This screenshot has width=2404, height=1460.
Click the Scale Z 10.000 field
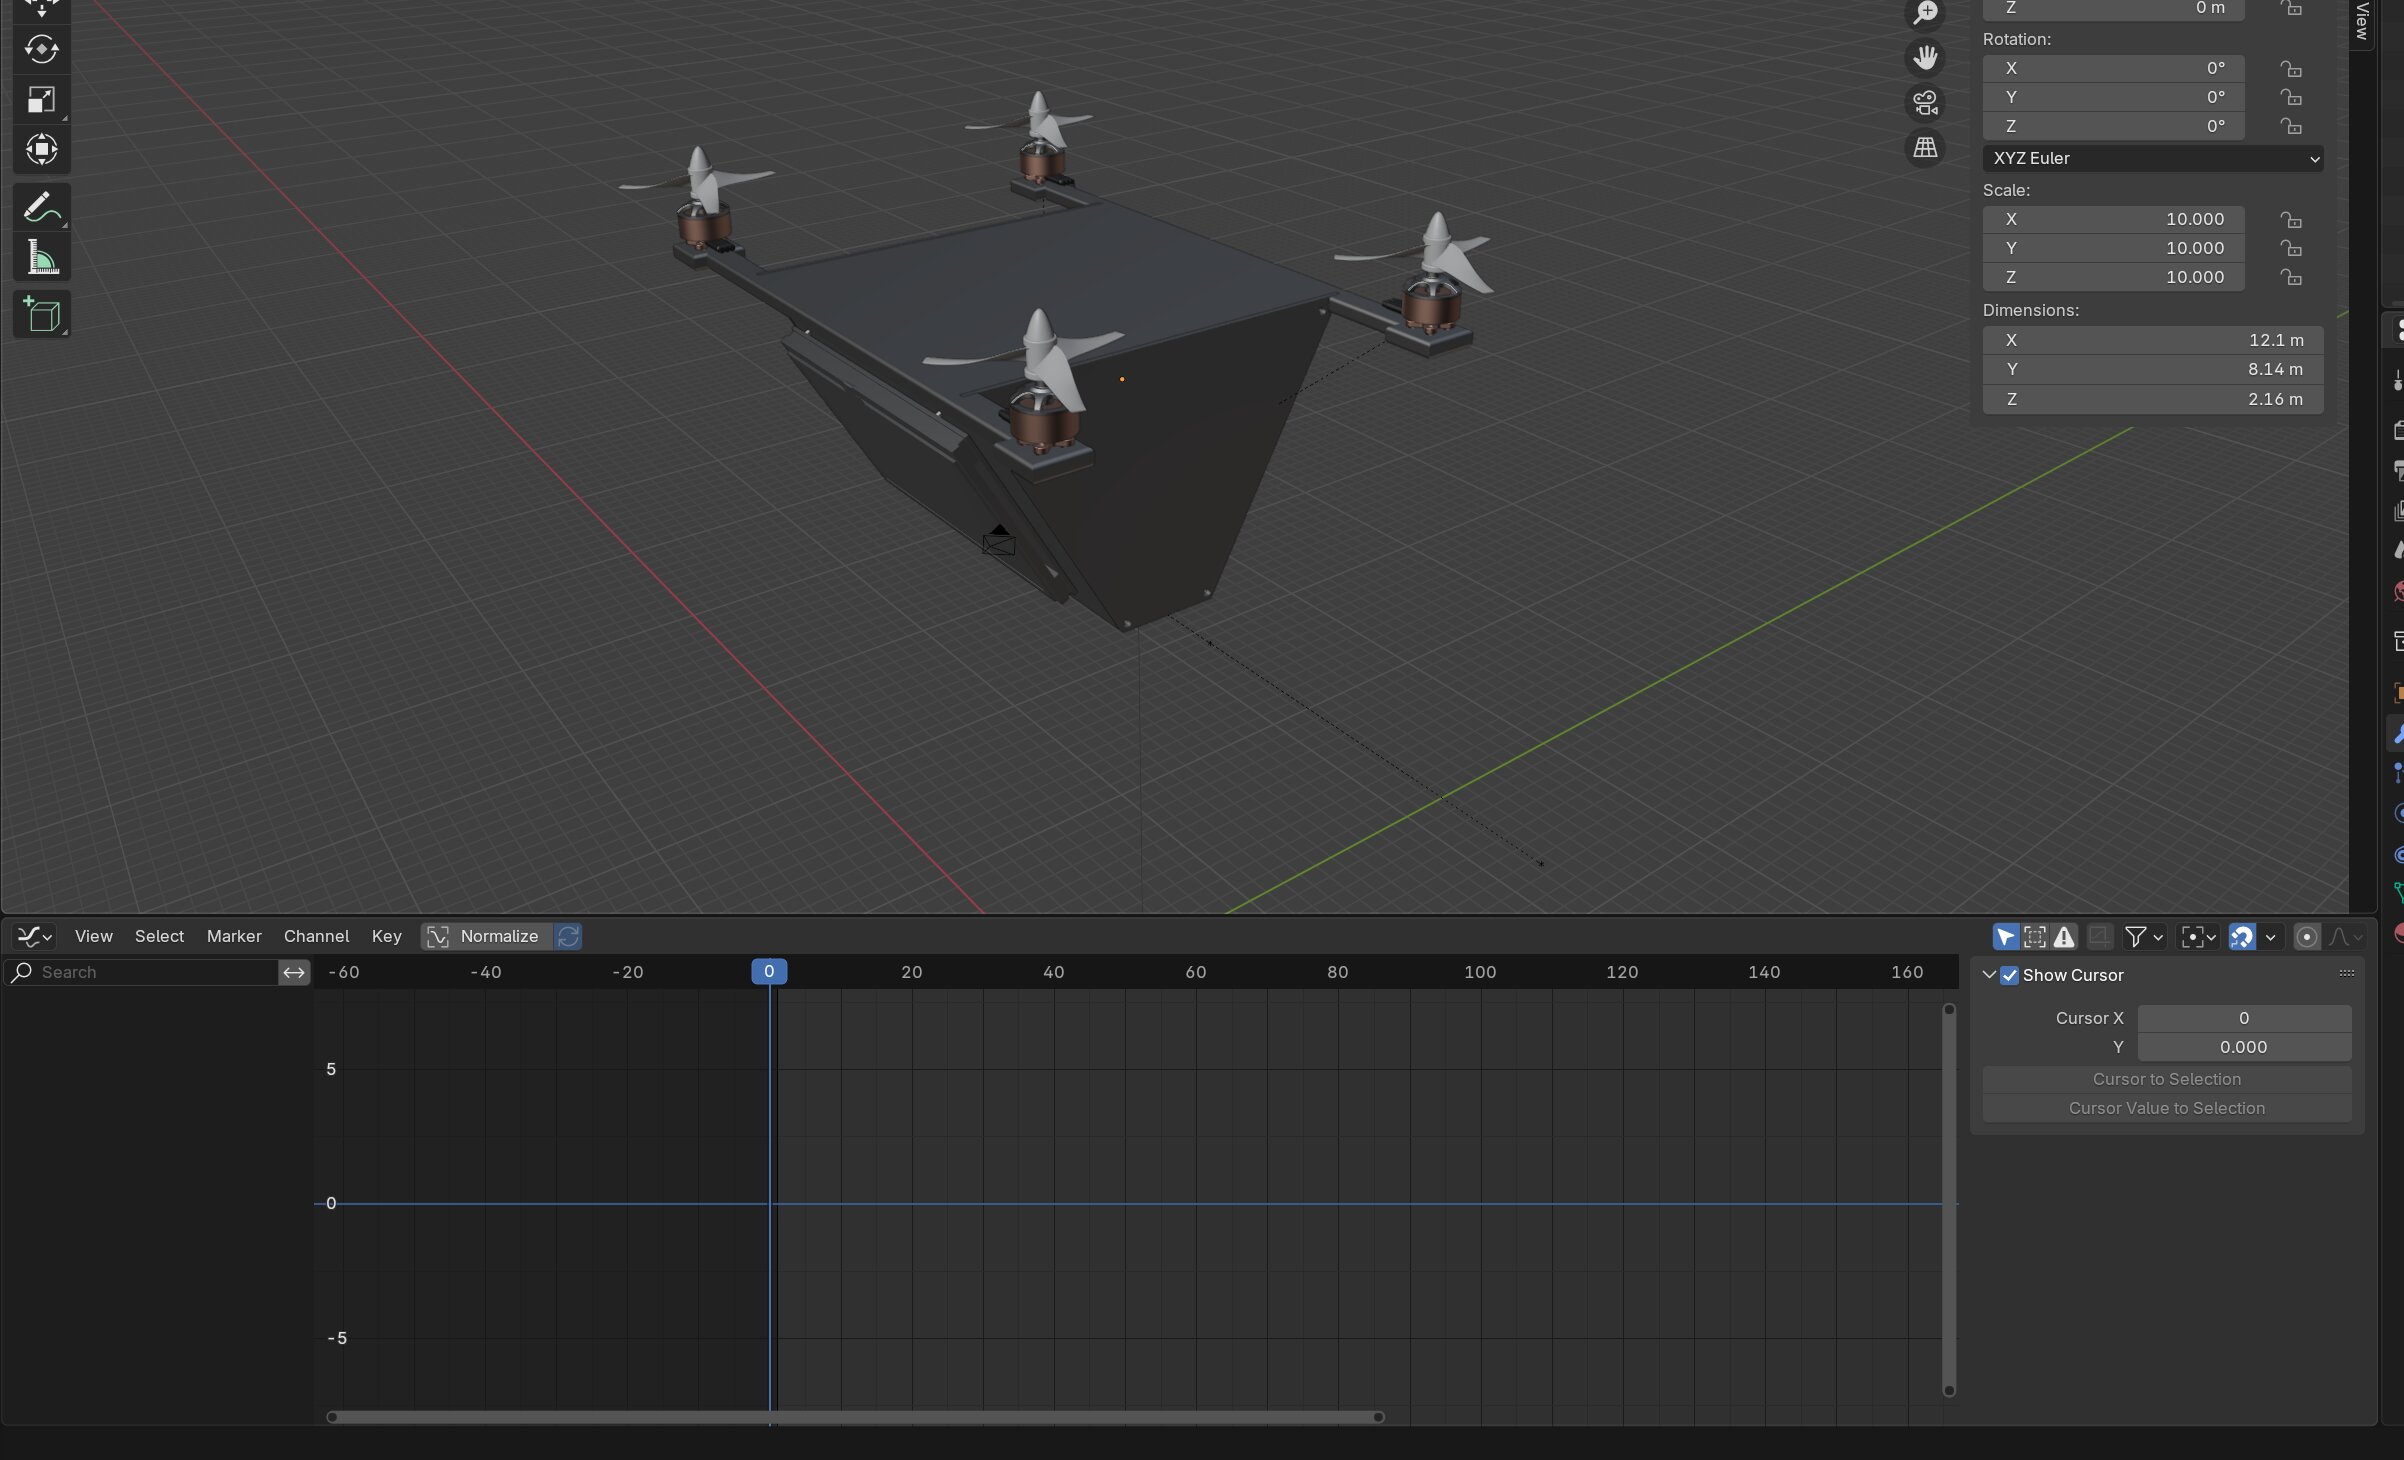click(x=2113, y=277)
